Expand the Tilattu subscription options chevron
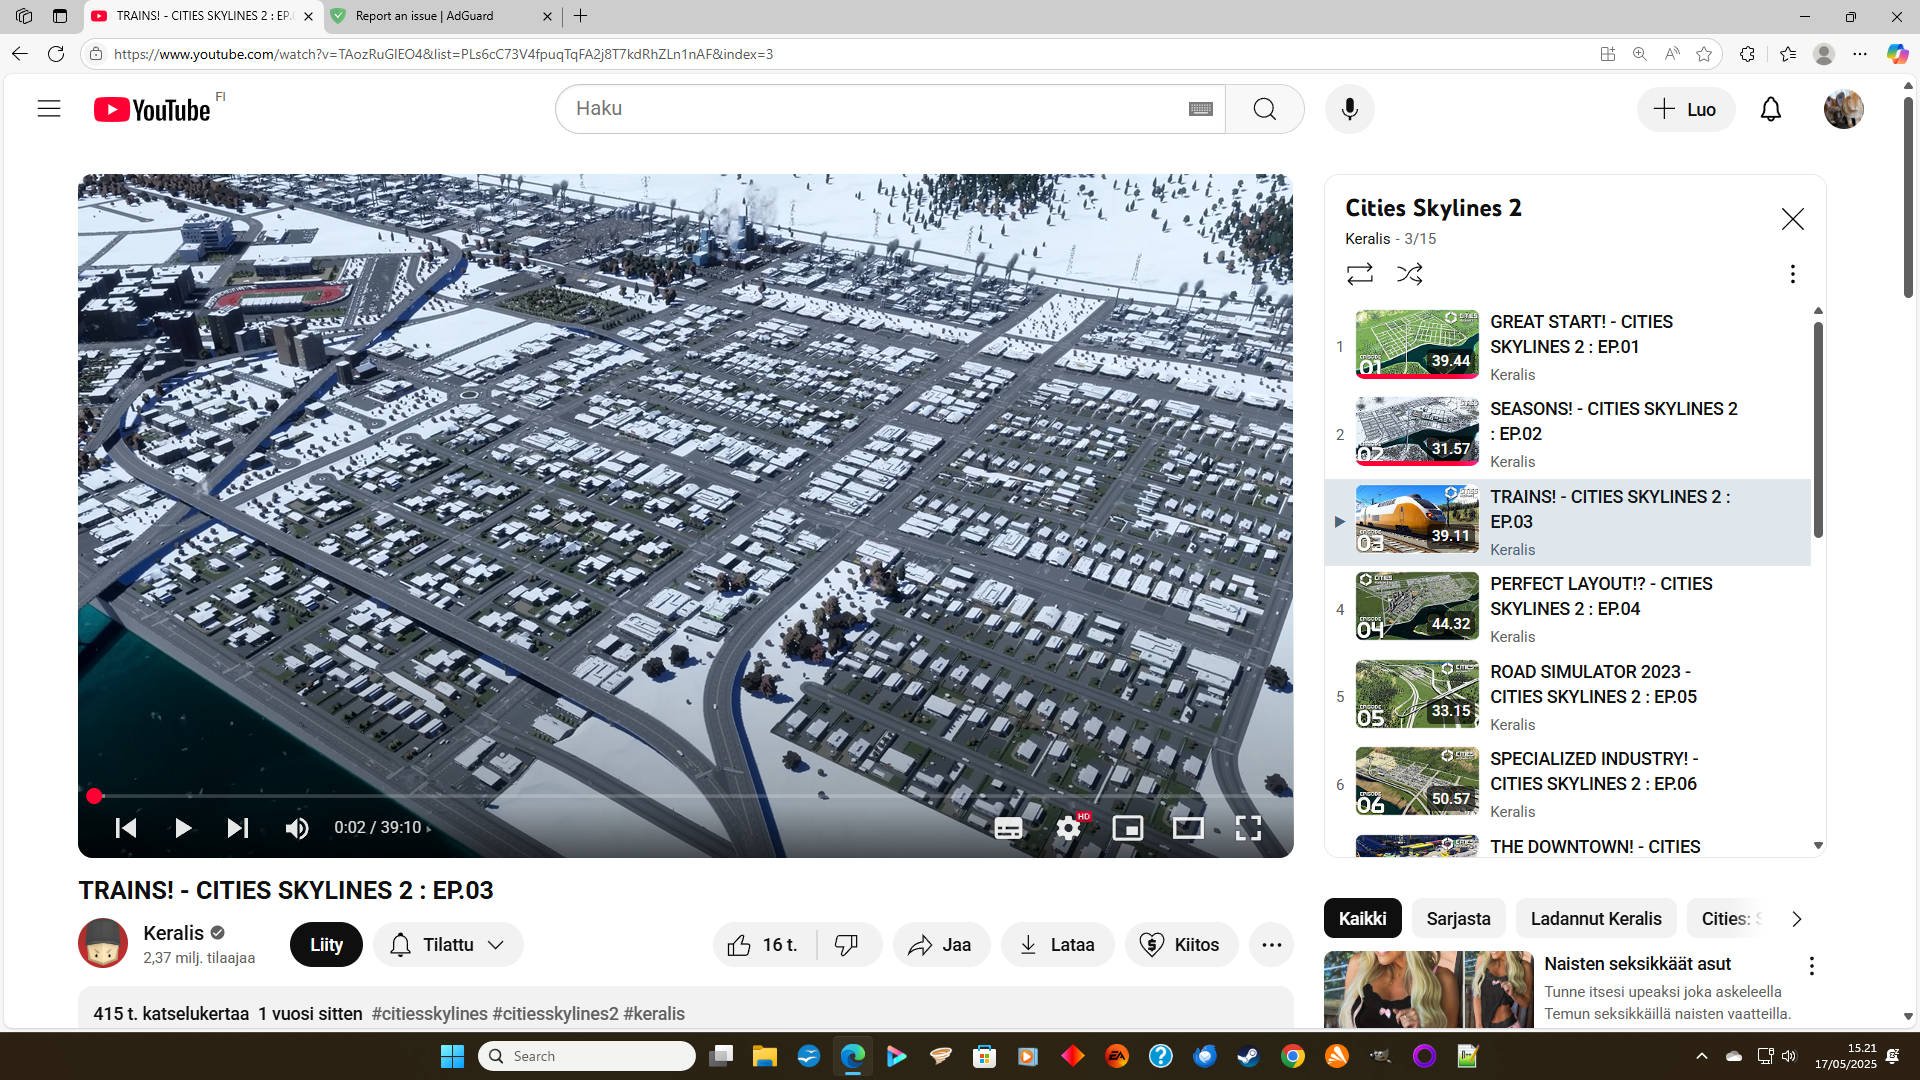 (497, 944)
